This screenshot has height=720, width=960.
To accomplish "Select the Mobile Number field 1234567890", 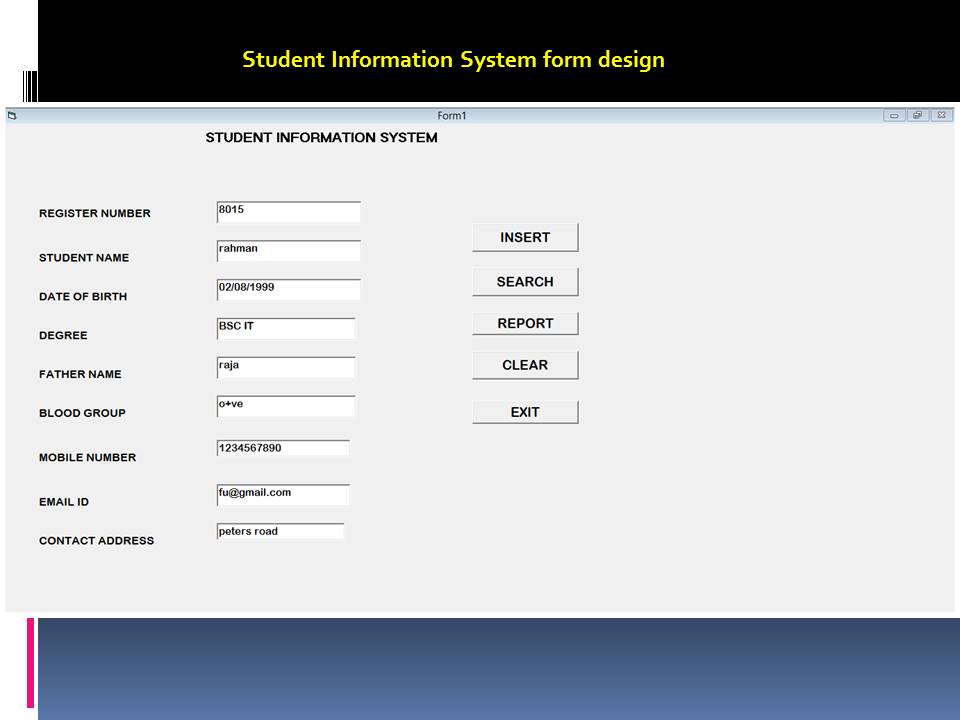I will 283,448.
